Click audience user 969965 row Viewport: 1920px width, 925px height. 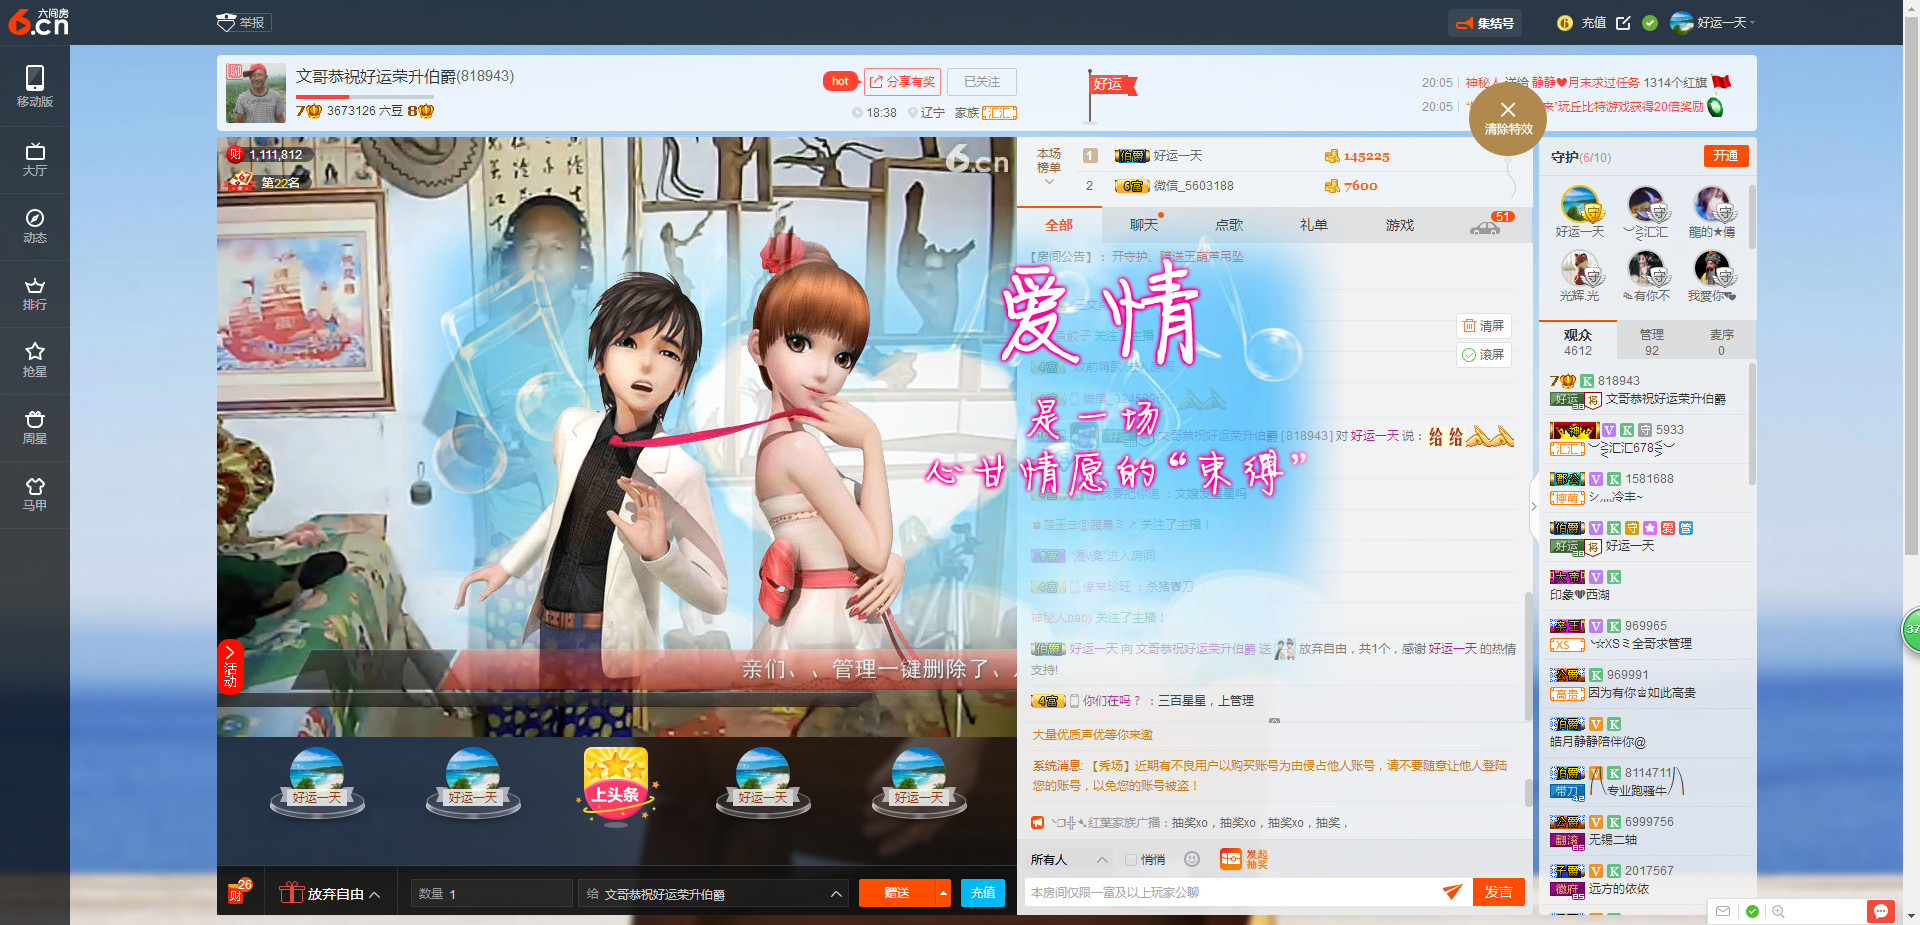(x=1647, y=635)
